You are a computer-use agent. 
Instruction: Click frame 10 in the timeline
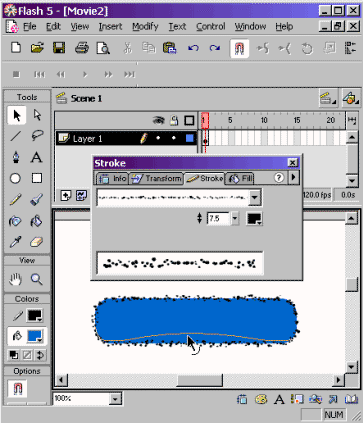click(263, 138)
